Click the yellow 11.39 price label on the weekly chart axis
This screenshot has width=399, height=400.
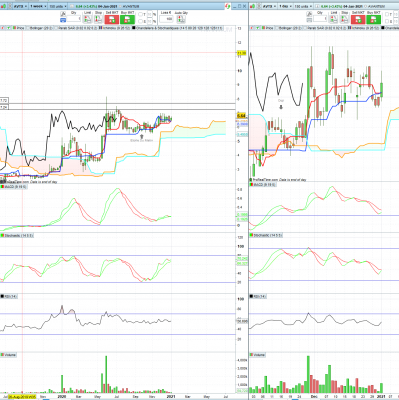tap(242, 53)
